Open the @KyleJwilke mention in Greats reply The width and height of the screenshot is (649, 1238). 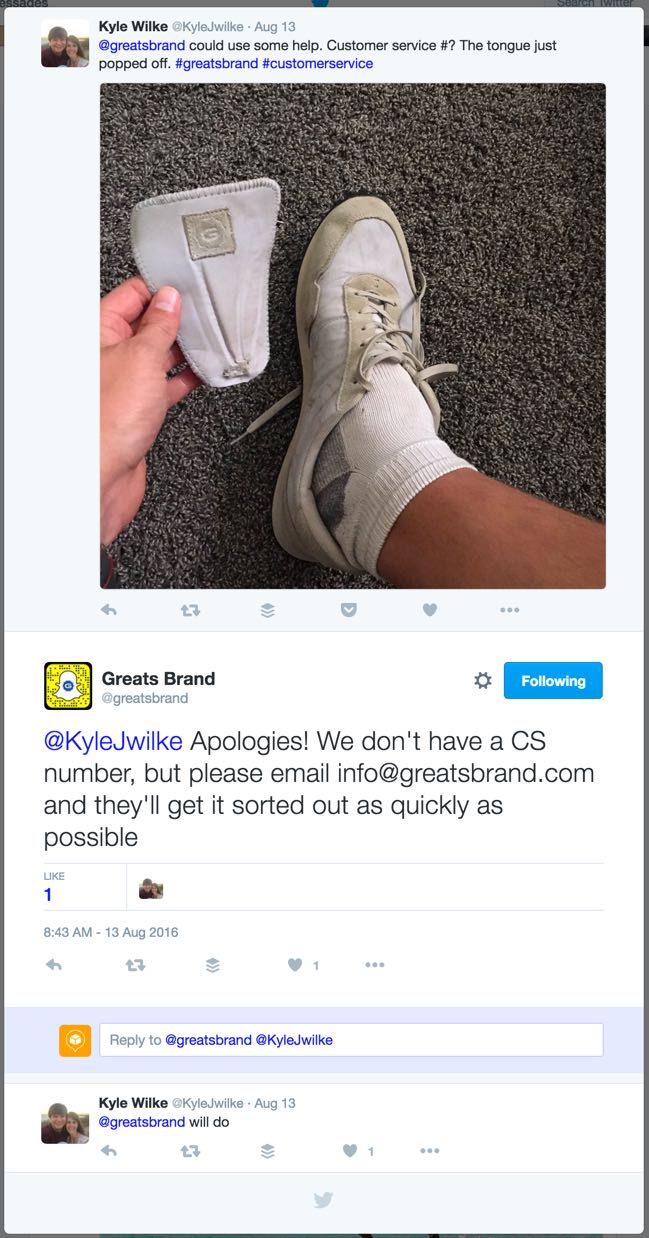click(113, 742)
